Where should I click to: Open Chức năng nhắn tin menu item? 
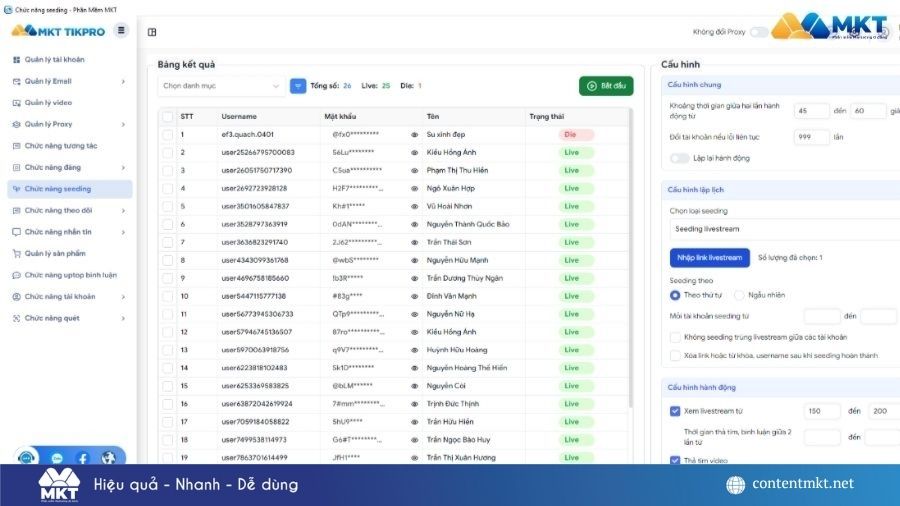tap(69, 232)
